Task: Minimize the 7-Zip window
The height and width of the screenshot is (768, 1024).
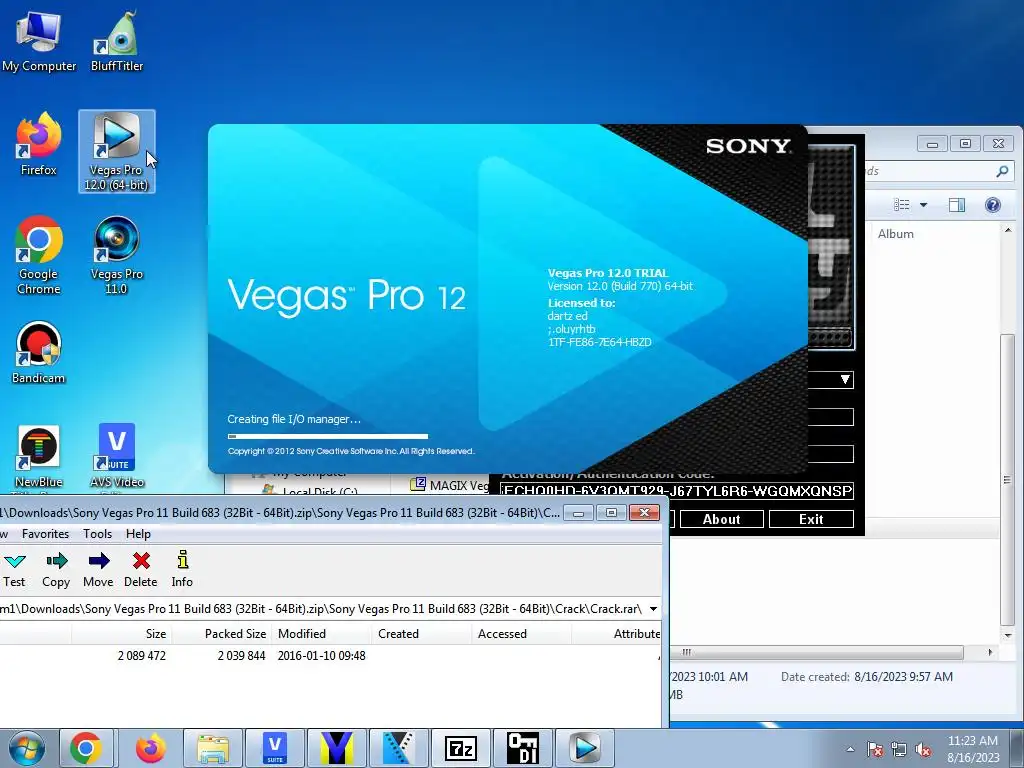Action: (578, 513)
